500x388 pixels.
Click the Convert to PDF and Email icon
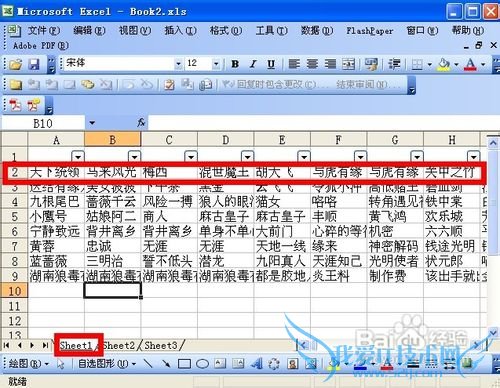click(x=34, y=105)
